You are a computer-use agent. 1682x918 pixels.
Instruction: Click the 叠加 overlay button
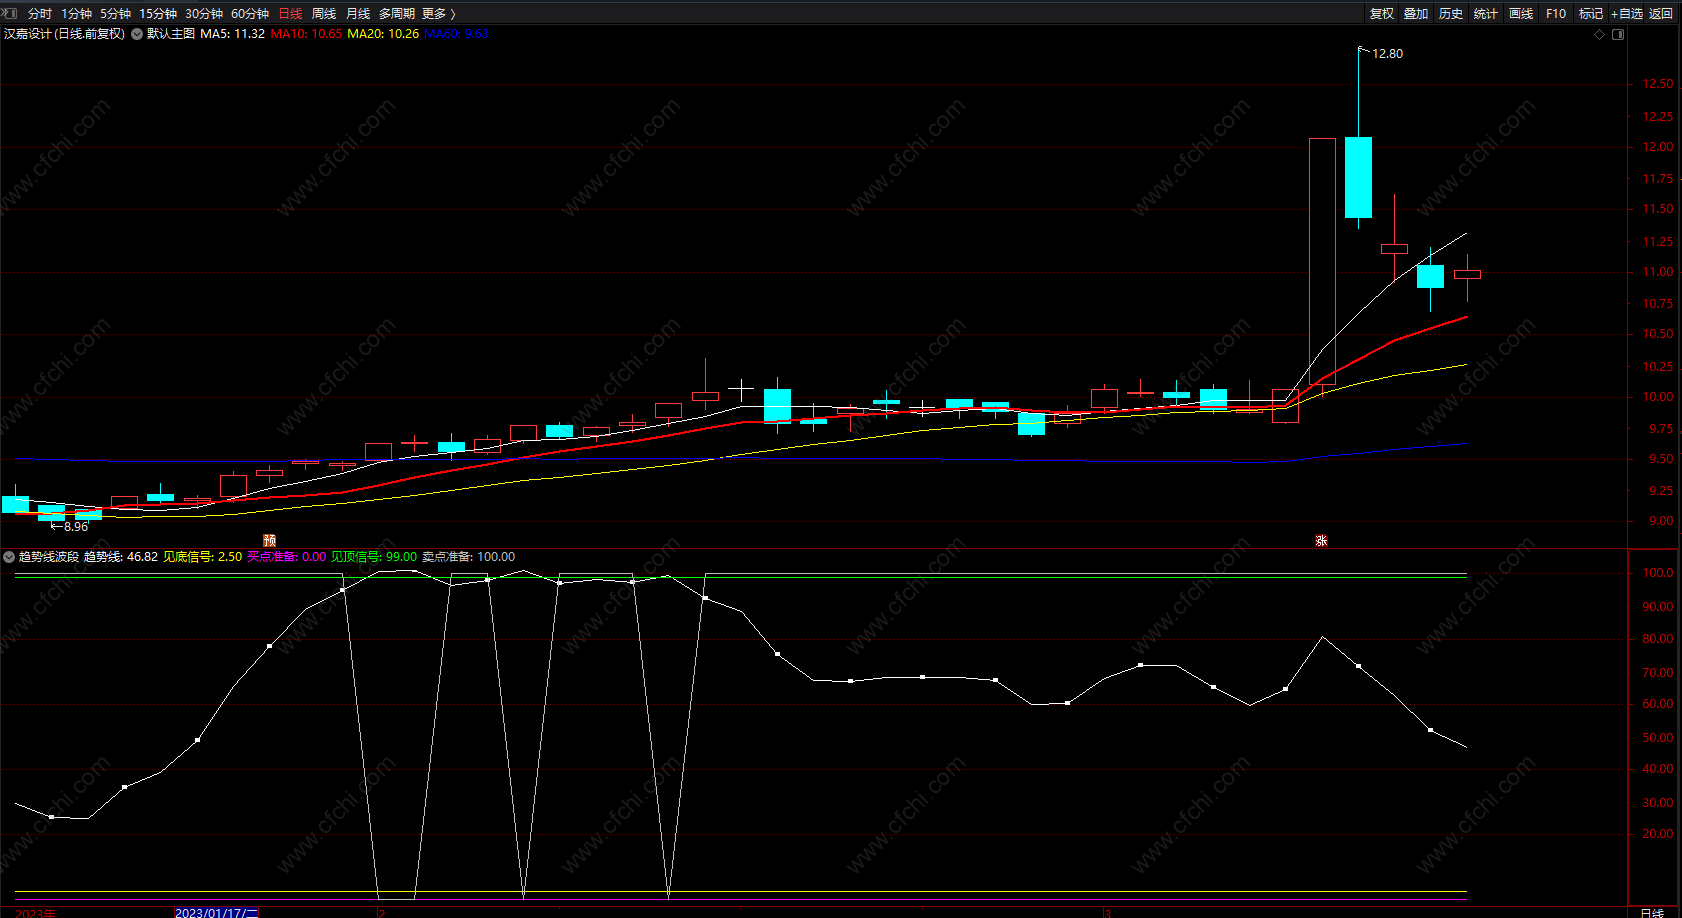point(1416,14)
